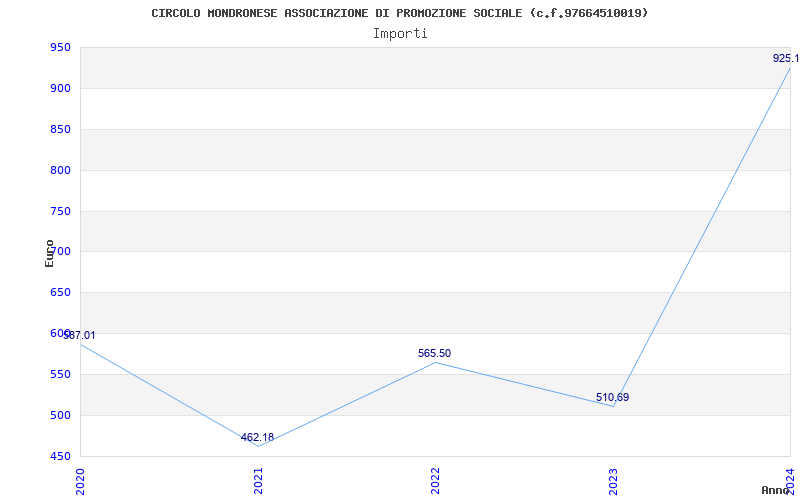This screenshot has width=800, height=500.
Task: Select the 2023 x-axis year label
Action: coord(613,481)
